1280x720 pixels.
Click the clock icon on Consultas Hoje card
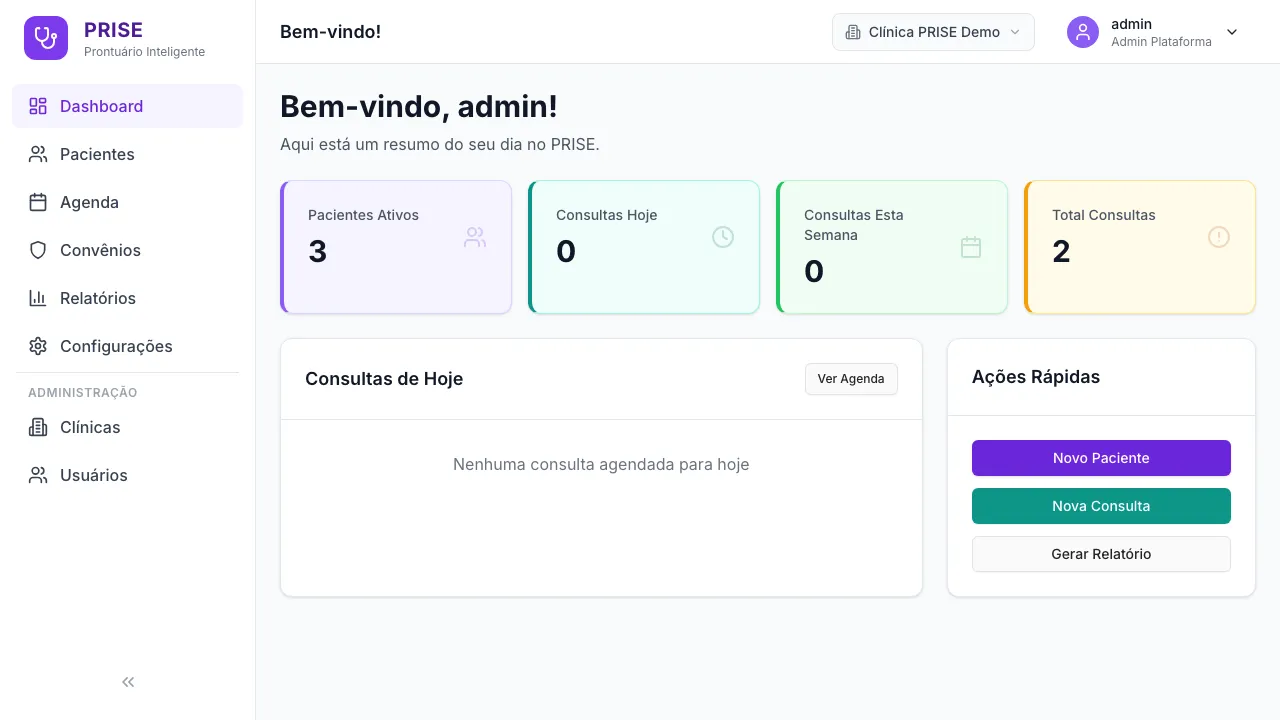coord(723,237)
